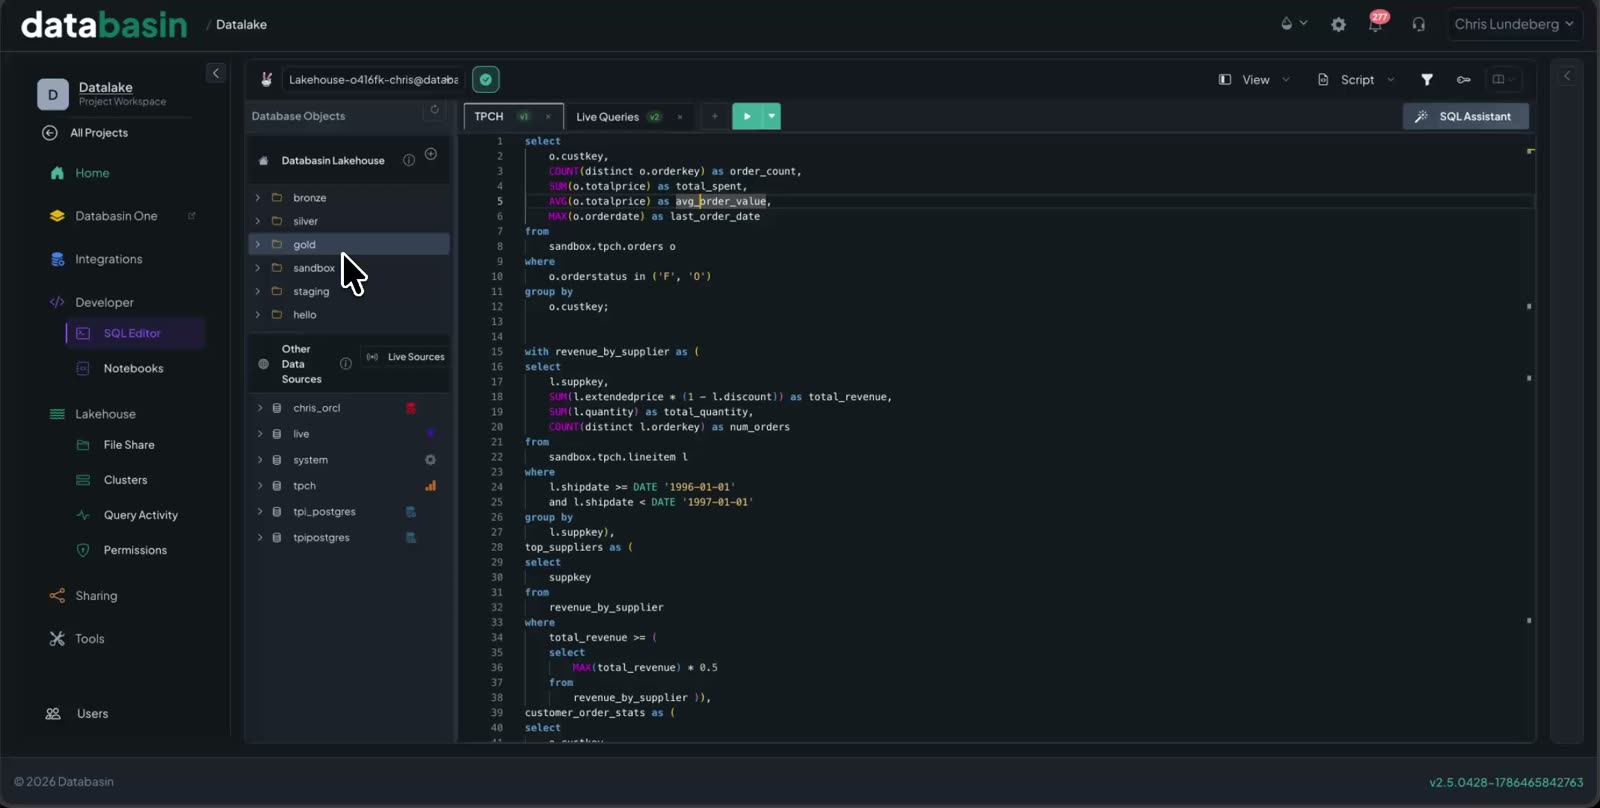The image size is (1600, 808).
Task: Expand the live data source
Action: (x=260, y=434)
